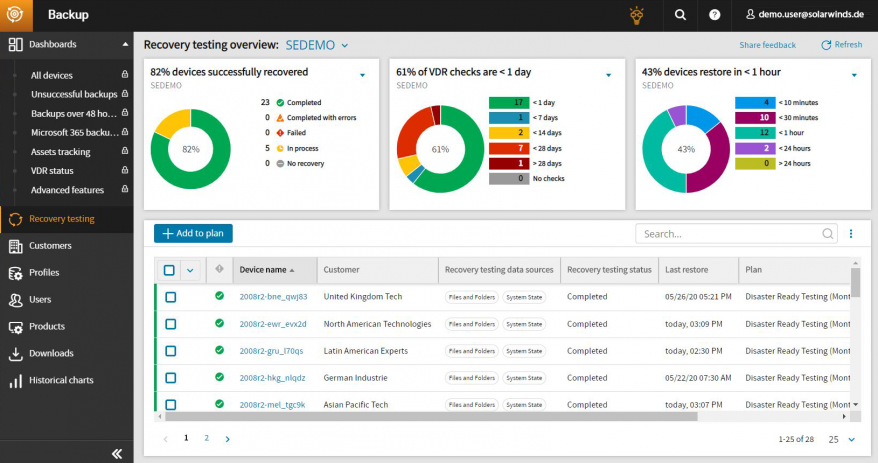Open device link 2008r2-ewr_evx2d
The height and width of the screenshot is (463, 878).
pyautogui.click(x=273, y=324)
